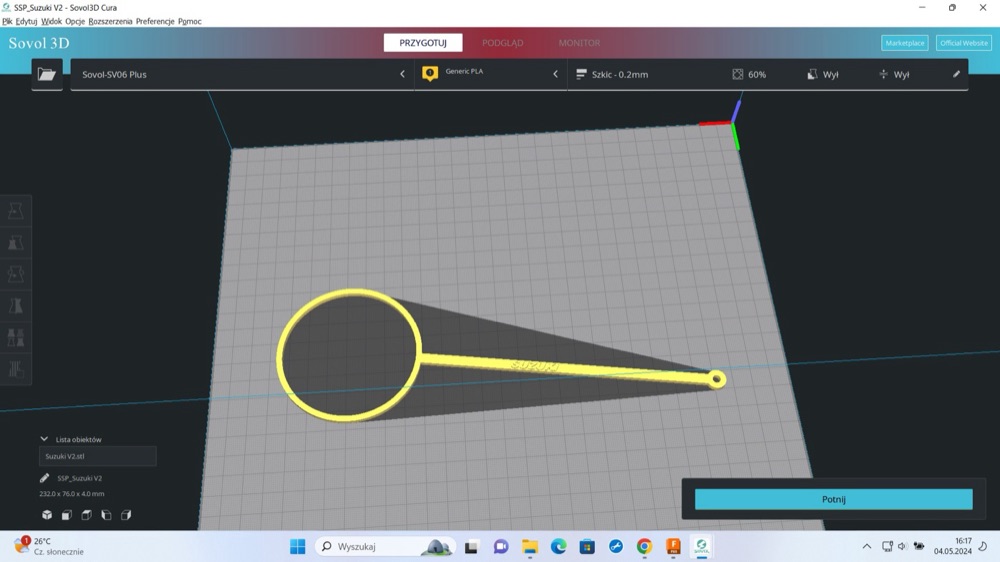Select the Scale tool in left toolbar
The image size is (1000, 562).
coord(16,242)
